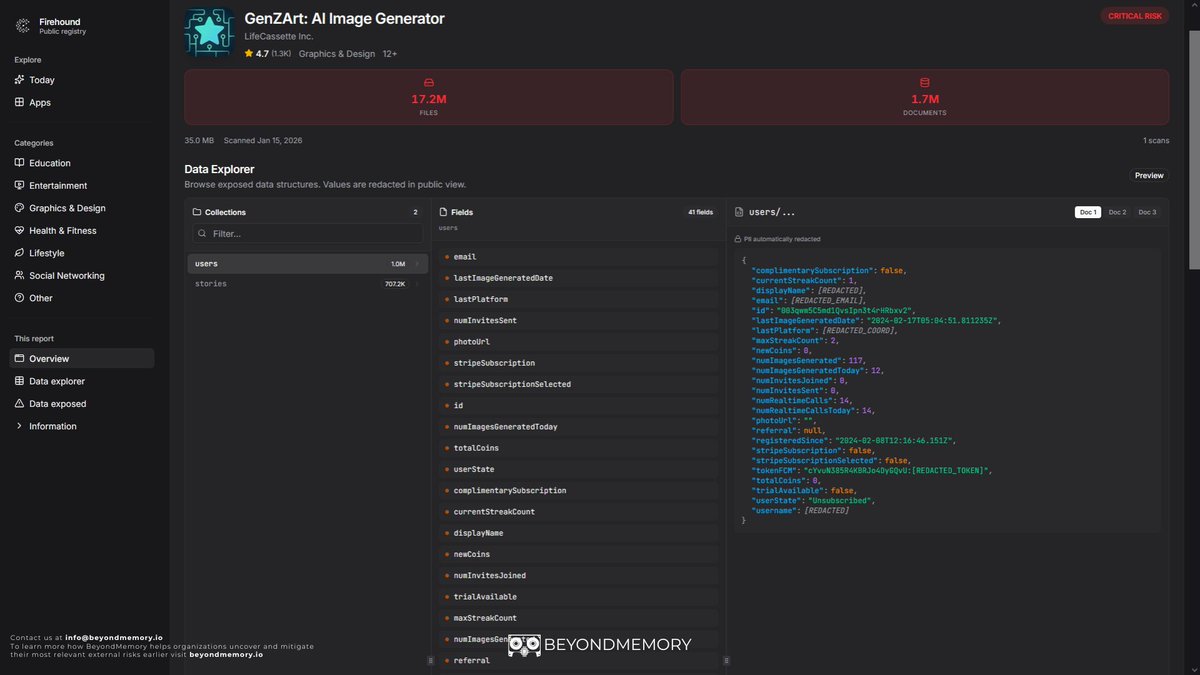Click the CRITICAL RISK badge
This screenshot has height=675, width=1200.
[1134, 16]
